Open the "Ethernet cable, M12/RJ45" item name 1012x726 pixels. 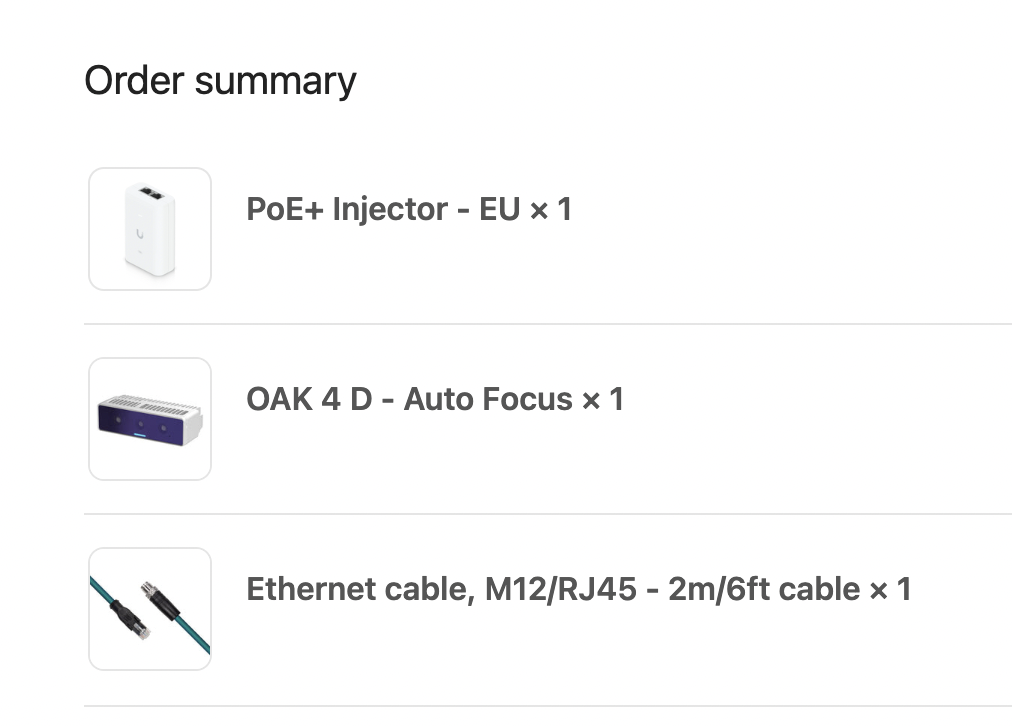click(x=441, y=589)
